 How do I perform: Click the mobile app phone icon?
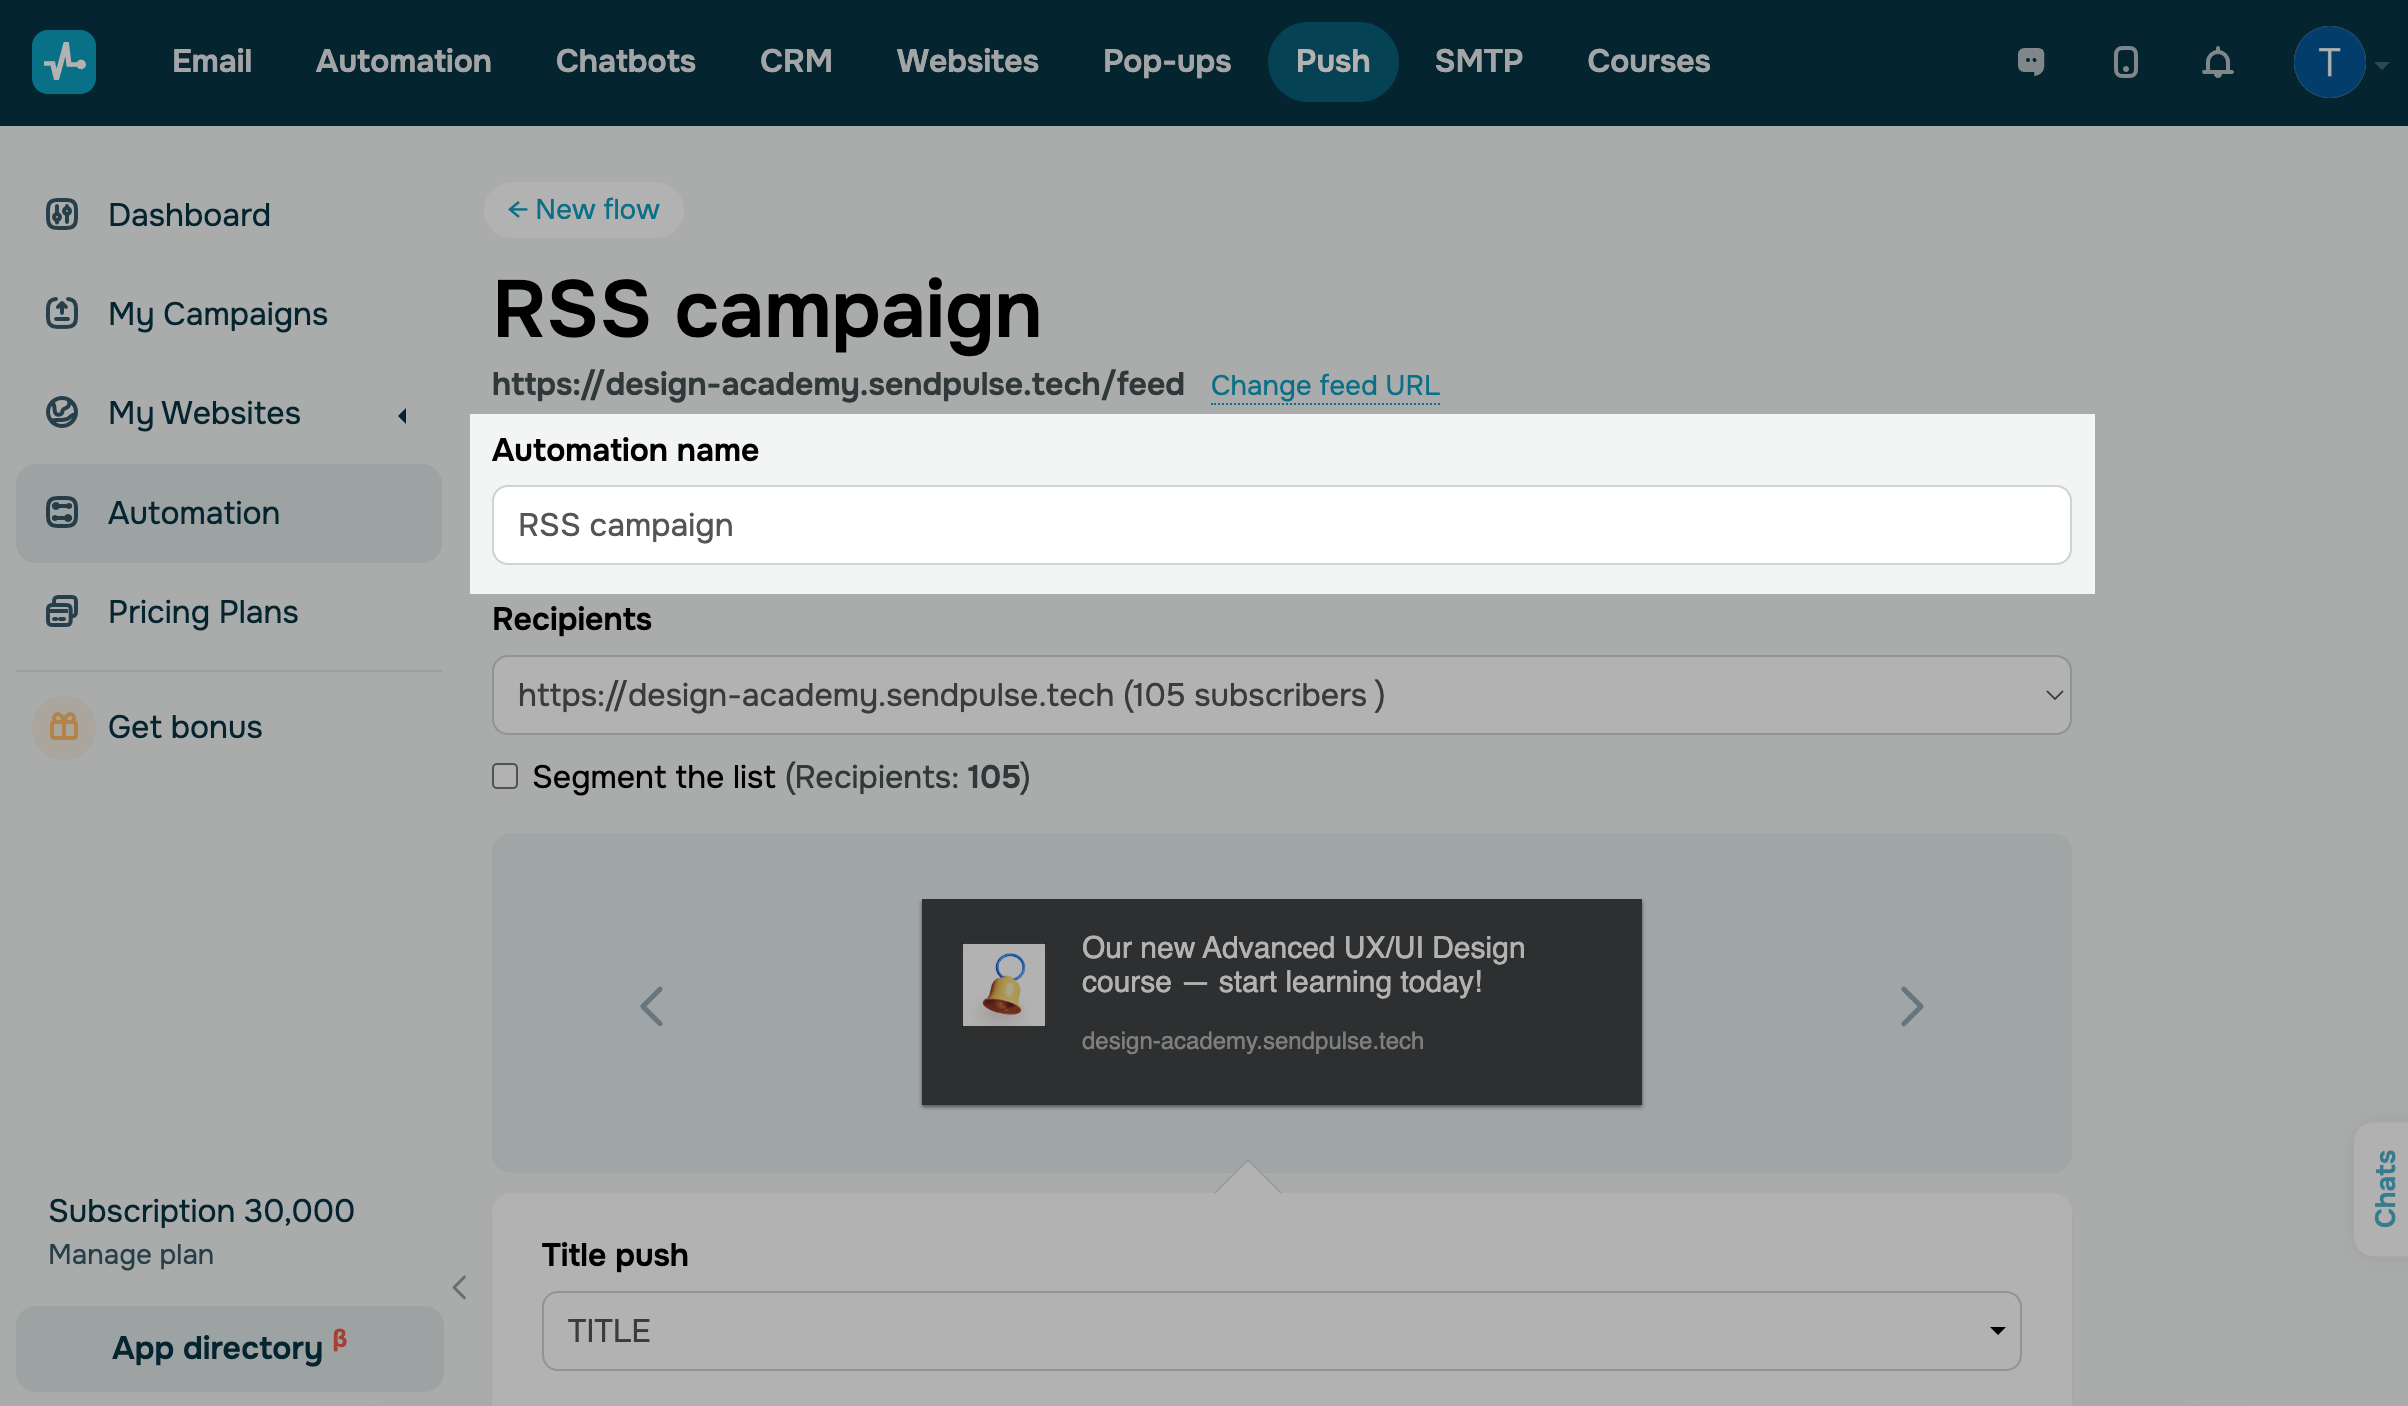pyautogui.click(x=2125, y=62)
